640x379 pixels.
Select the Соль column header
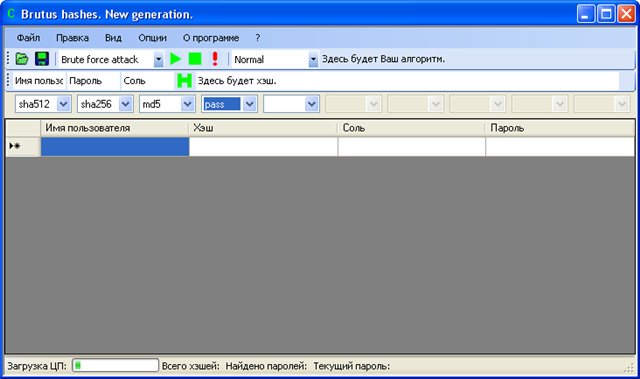pyautogui.click(x=411, y=128)
